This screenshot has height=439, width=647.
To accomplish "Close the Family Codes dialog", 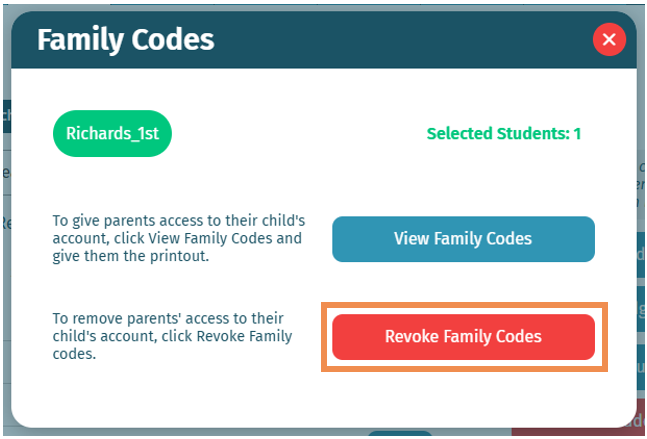I will (609, 40).
